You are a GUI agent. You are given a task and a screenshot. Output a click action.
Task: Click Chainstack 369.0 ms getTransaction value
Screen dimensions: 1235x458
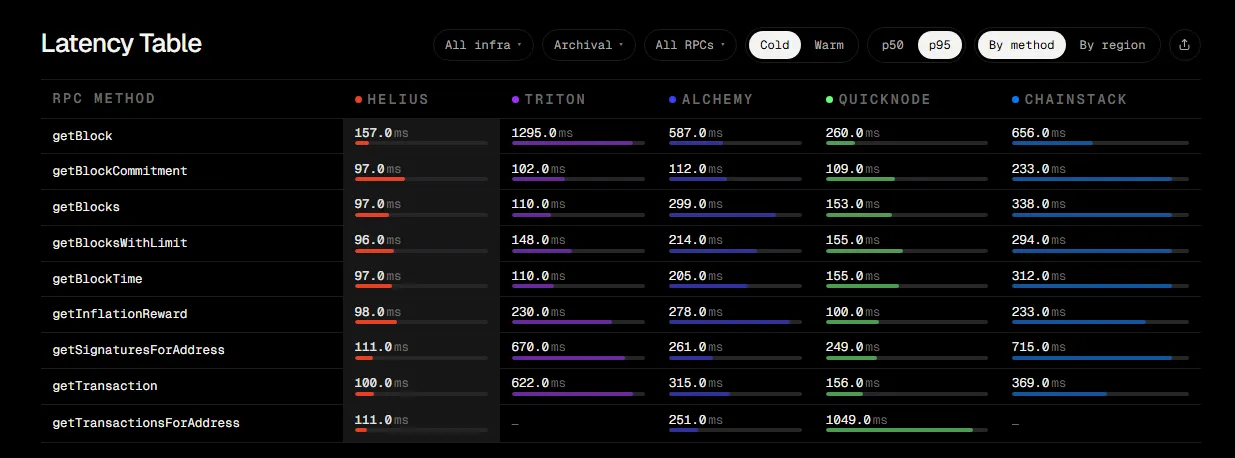click(x=1038, y=383)
